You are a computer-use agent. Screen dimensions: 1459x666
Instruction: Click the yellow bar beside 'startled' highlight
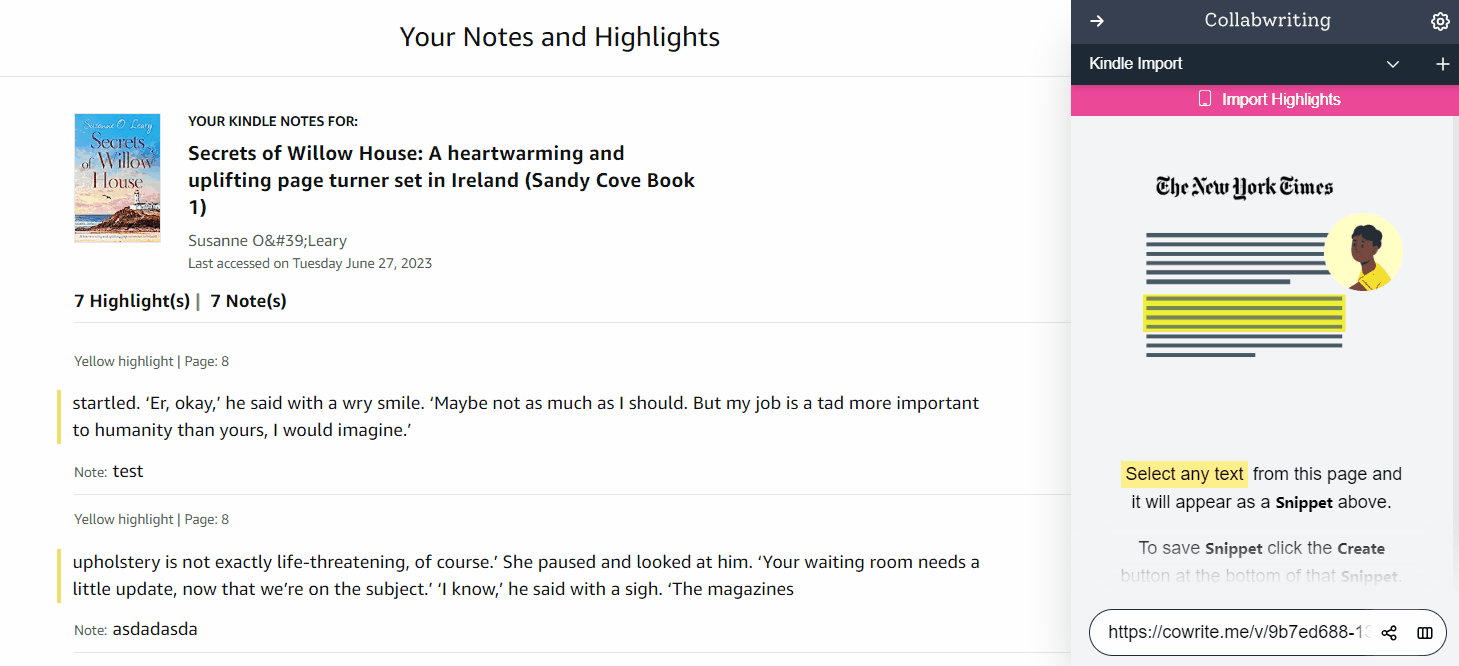pyautogui.click(x=60, y=416)
